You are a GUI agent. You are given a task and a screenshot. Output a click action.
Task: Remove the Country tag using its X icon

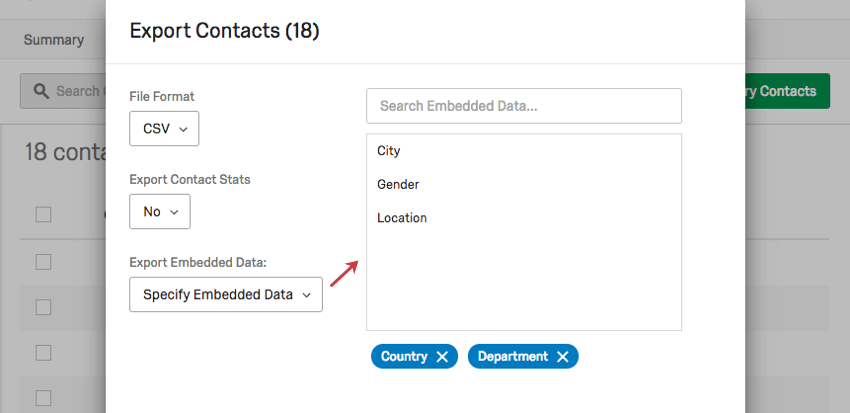pyautogui.click(x=442, y=357)
